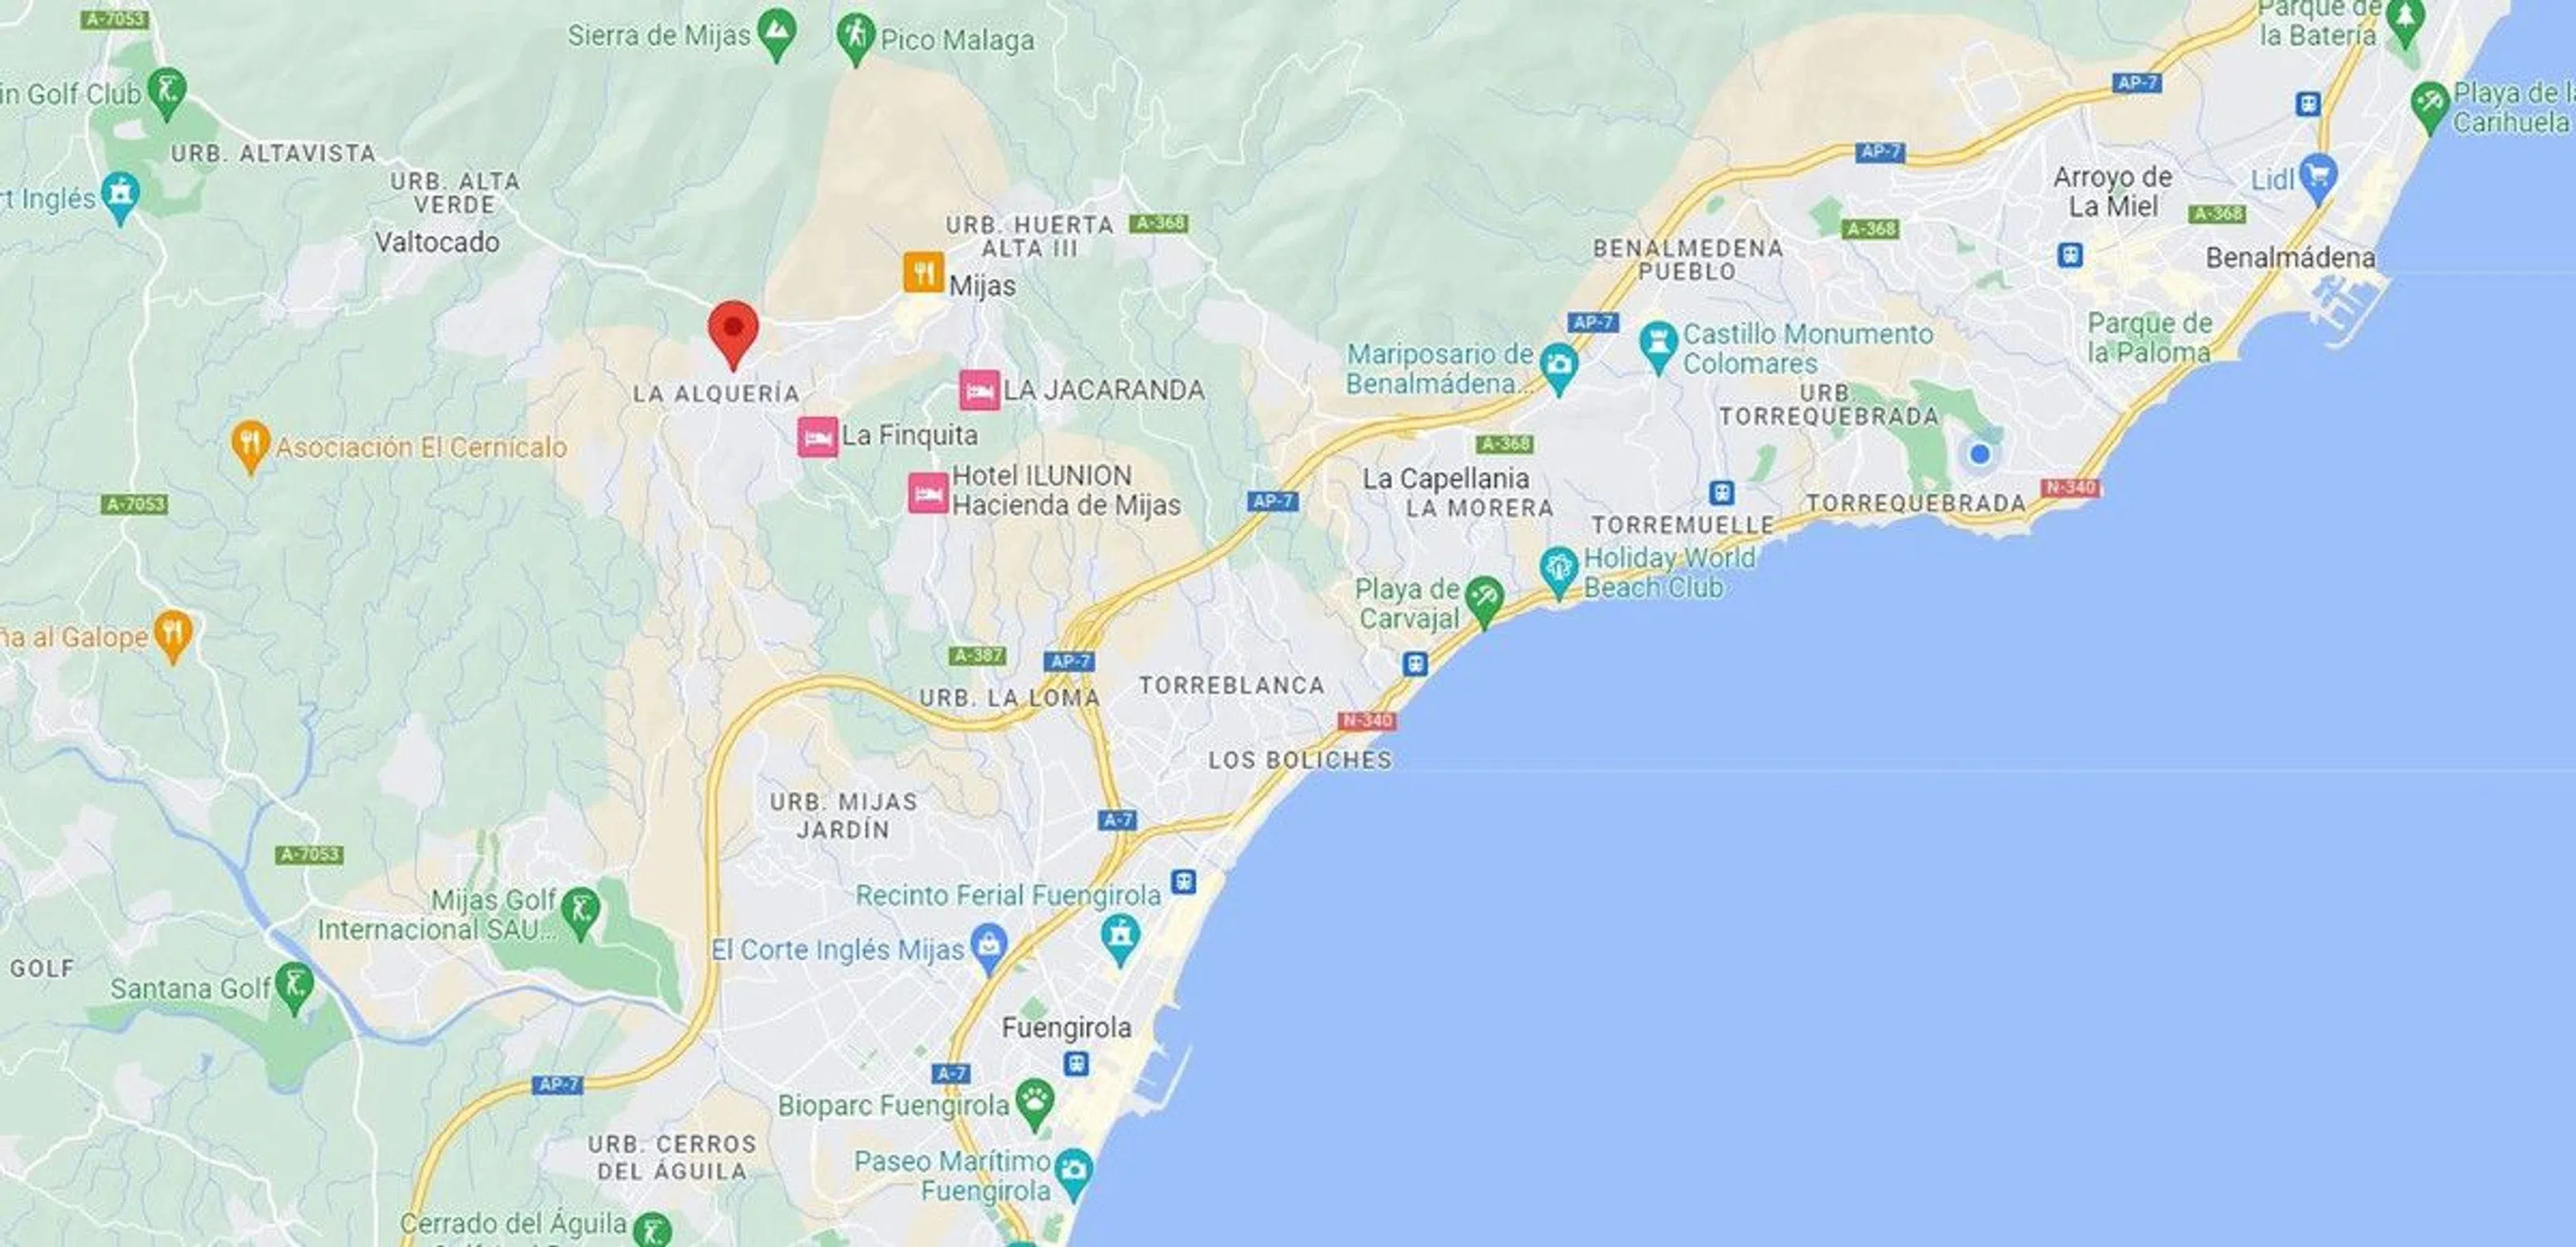Open Recinto Ferial Fuengirola castle icon

(1119, 940)
